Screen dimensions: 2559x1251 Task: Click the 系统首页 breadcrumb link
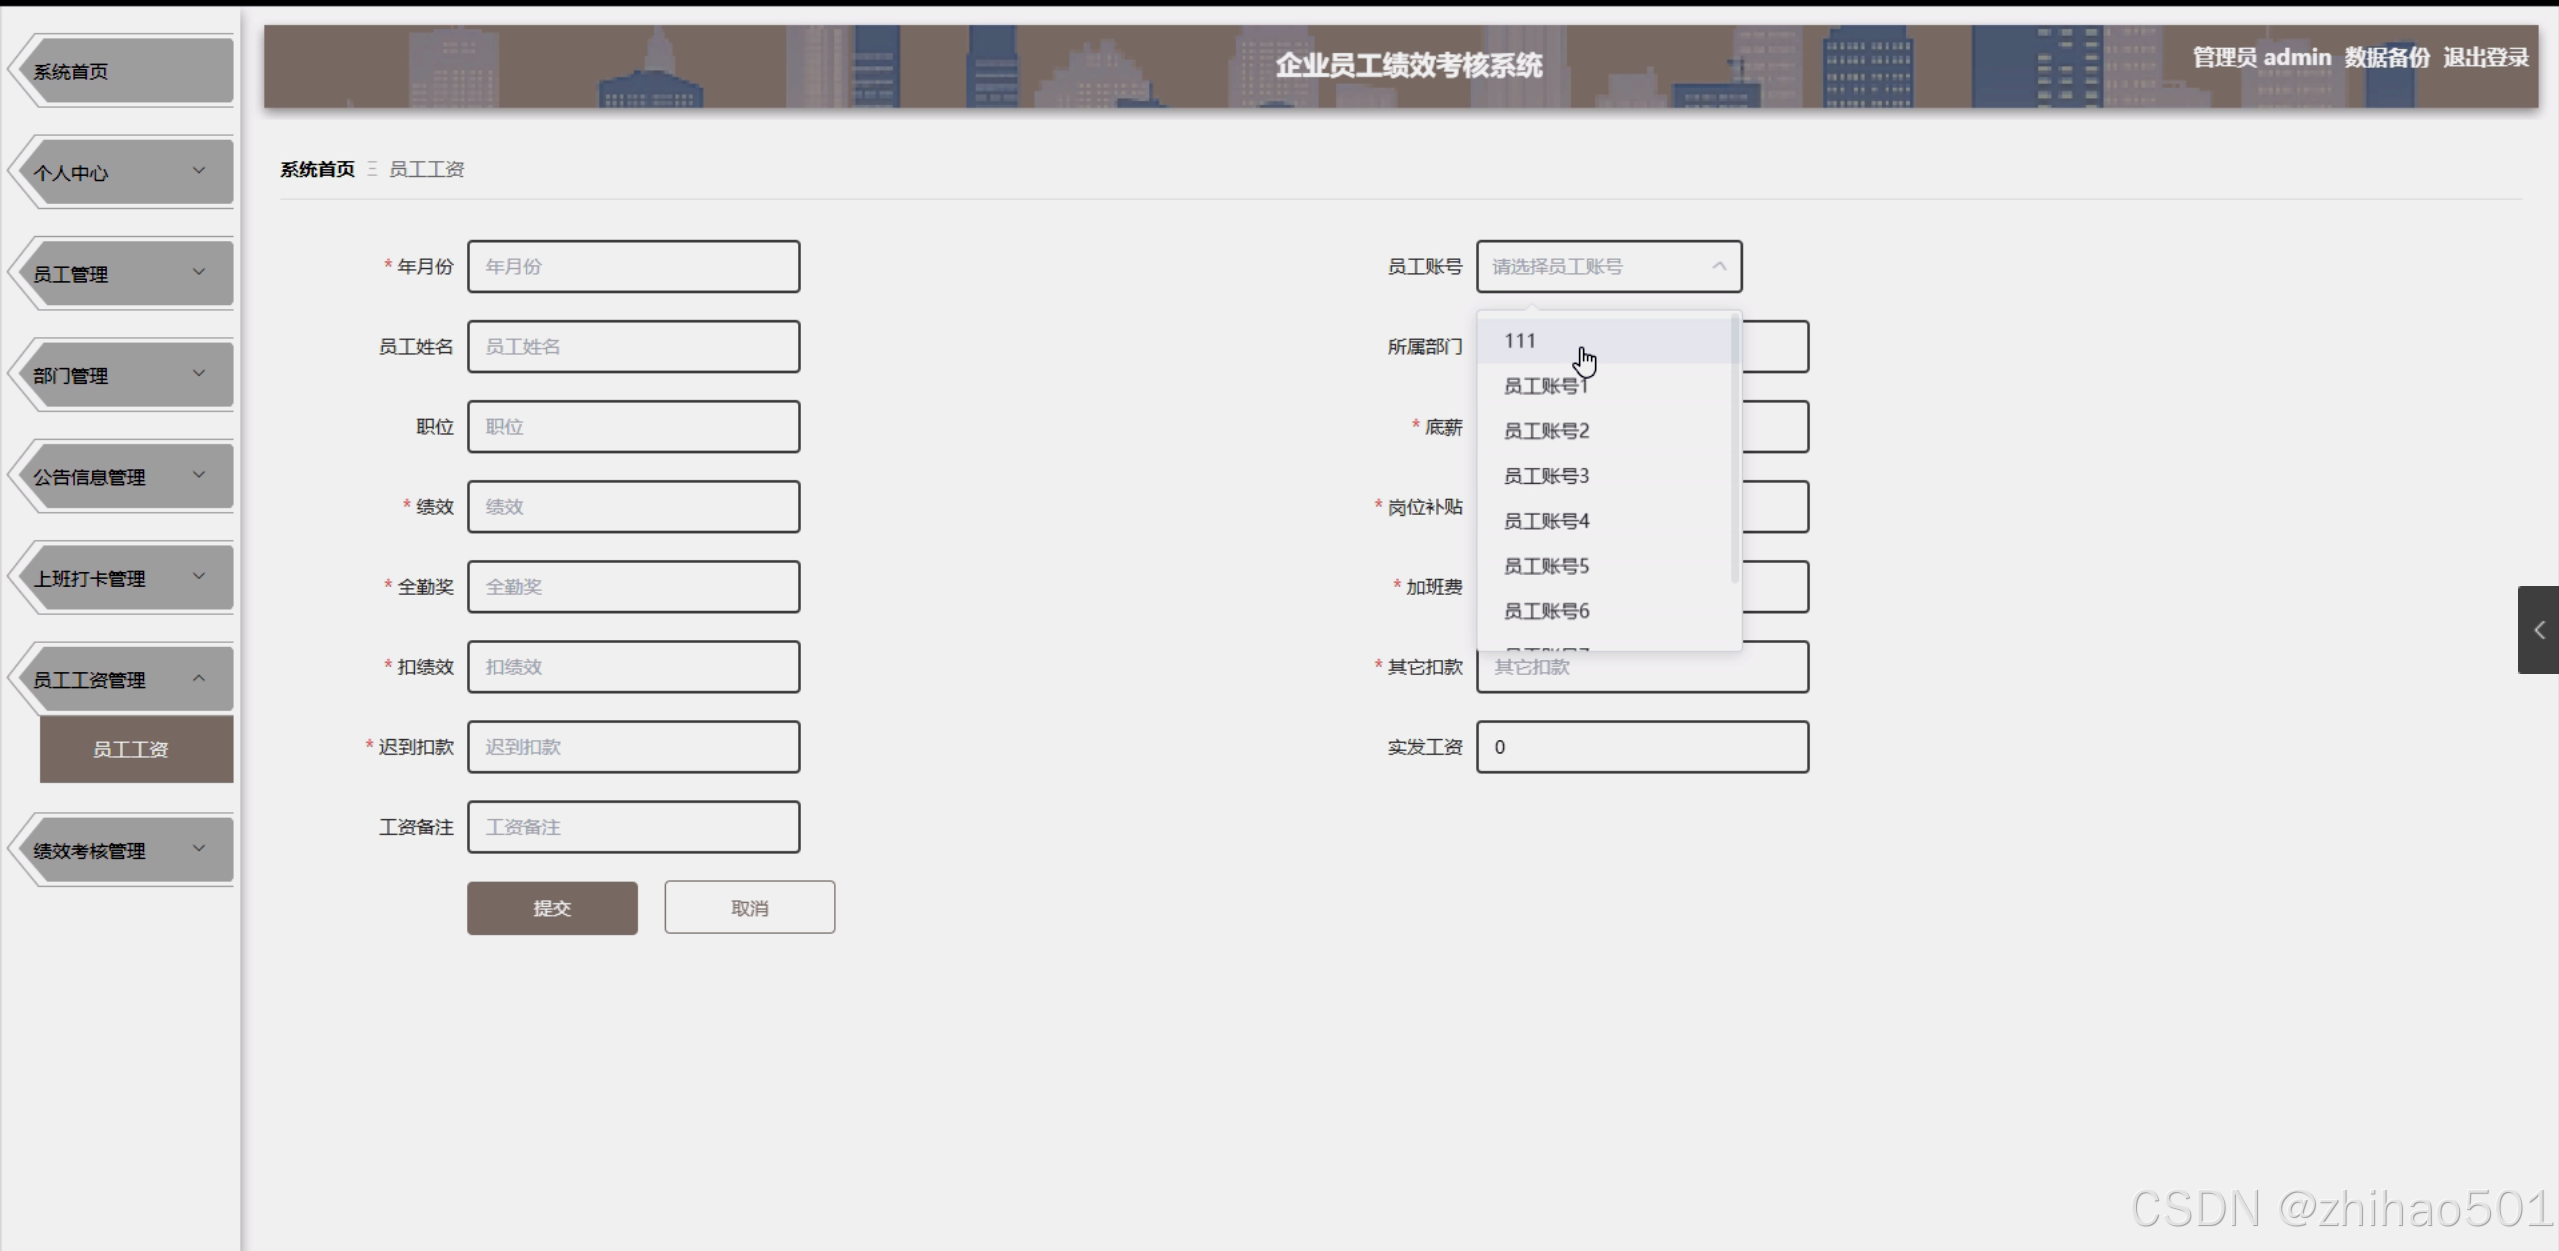[316, 168]
